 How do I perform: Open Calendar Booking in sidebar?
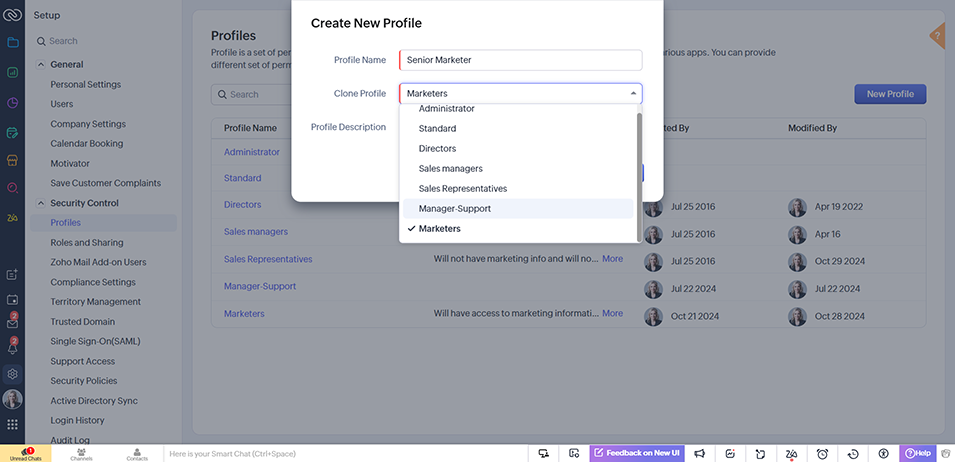(x=86, y=144)
